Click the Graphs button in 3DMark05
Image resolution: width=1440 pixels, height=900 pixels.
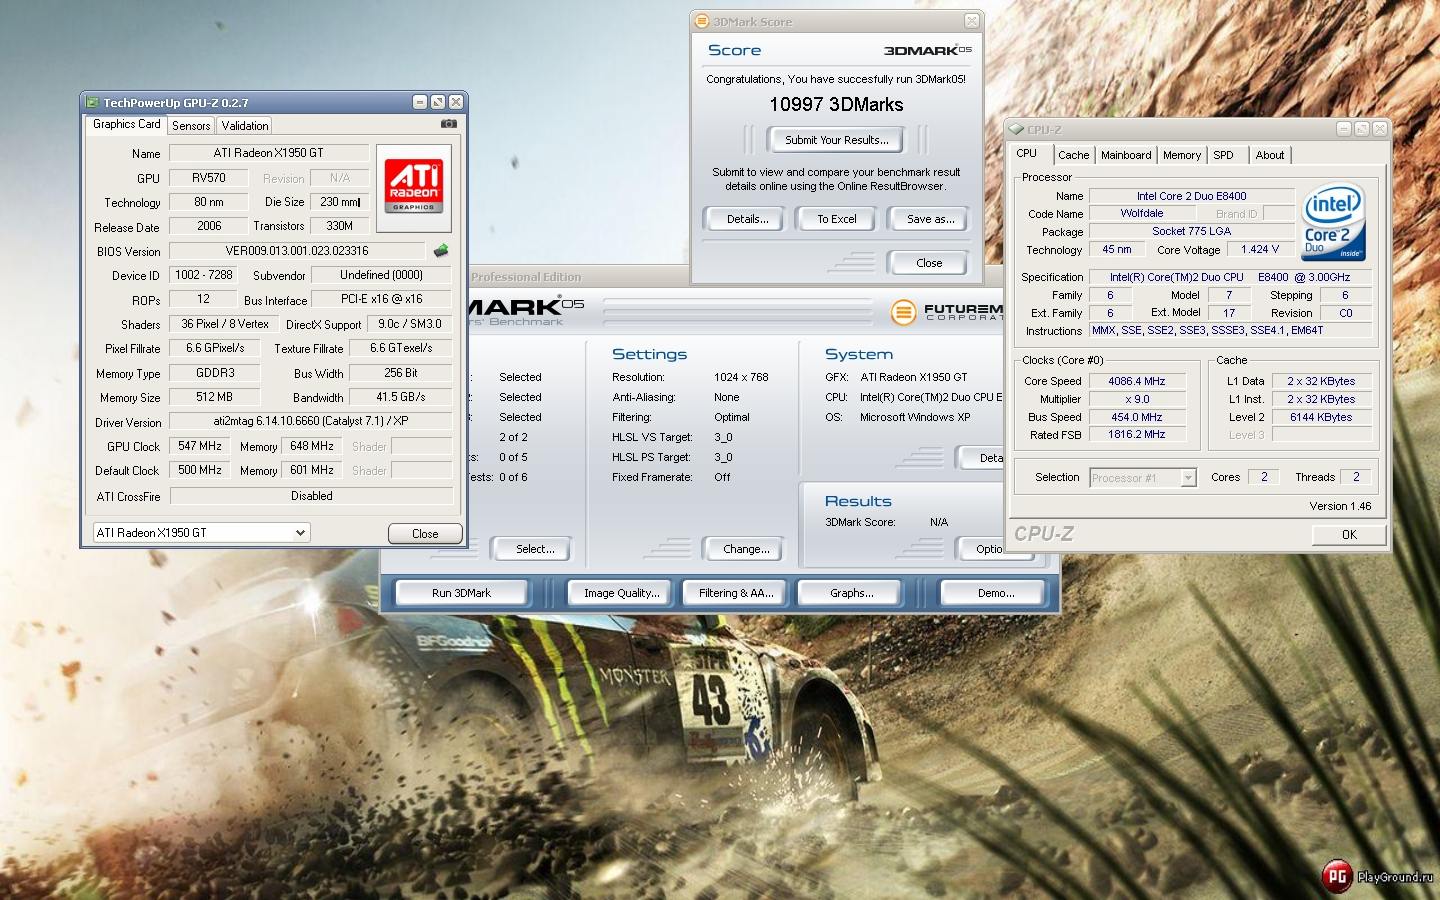pyautogui.click(x=851, y=593)
